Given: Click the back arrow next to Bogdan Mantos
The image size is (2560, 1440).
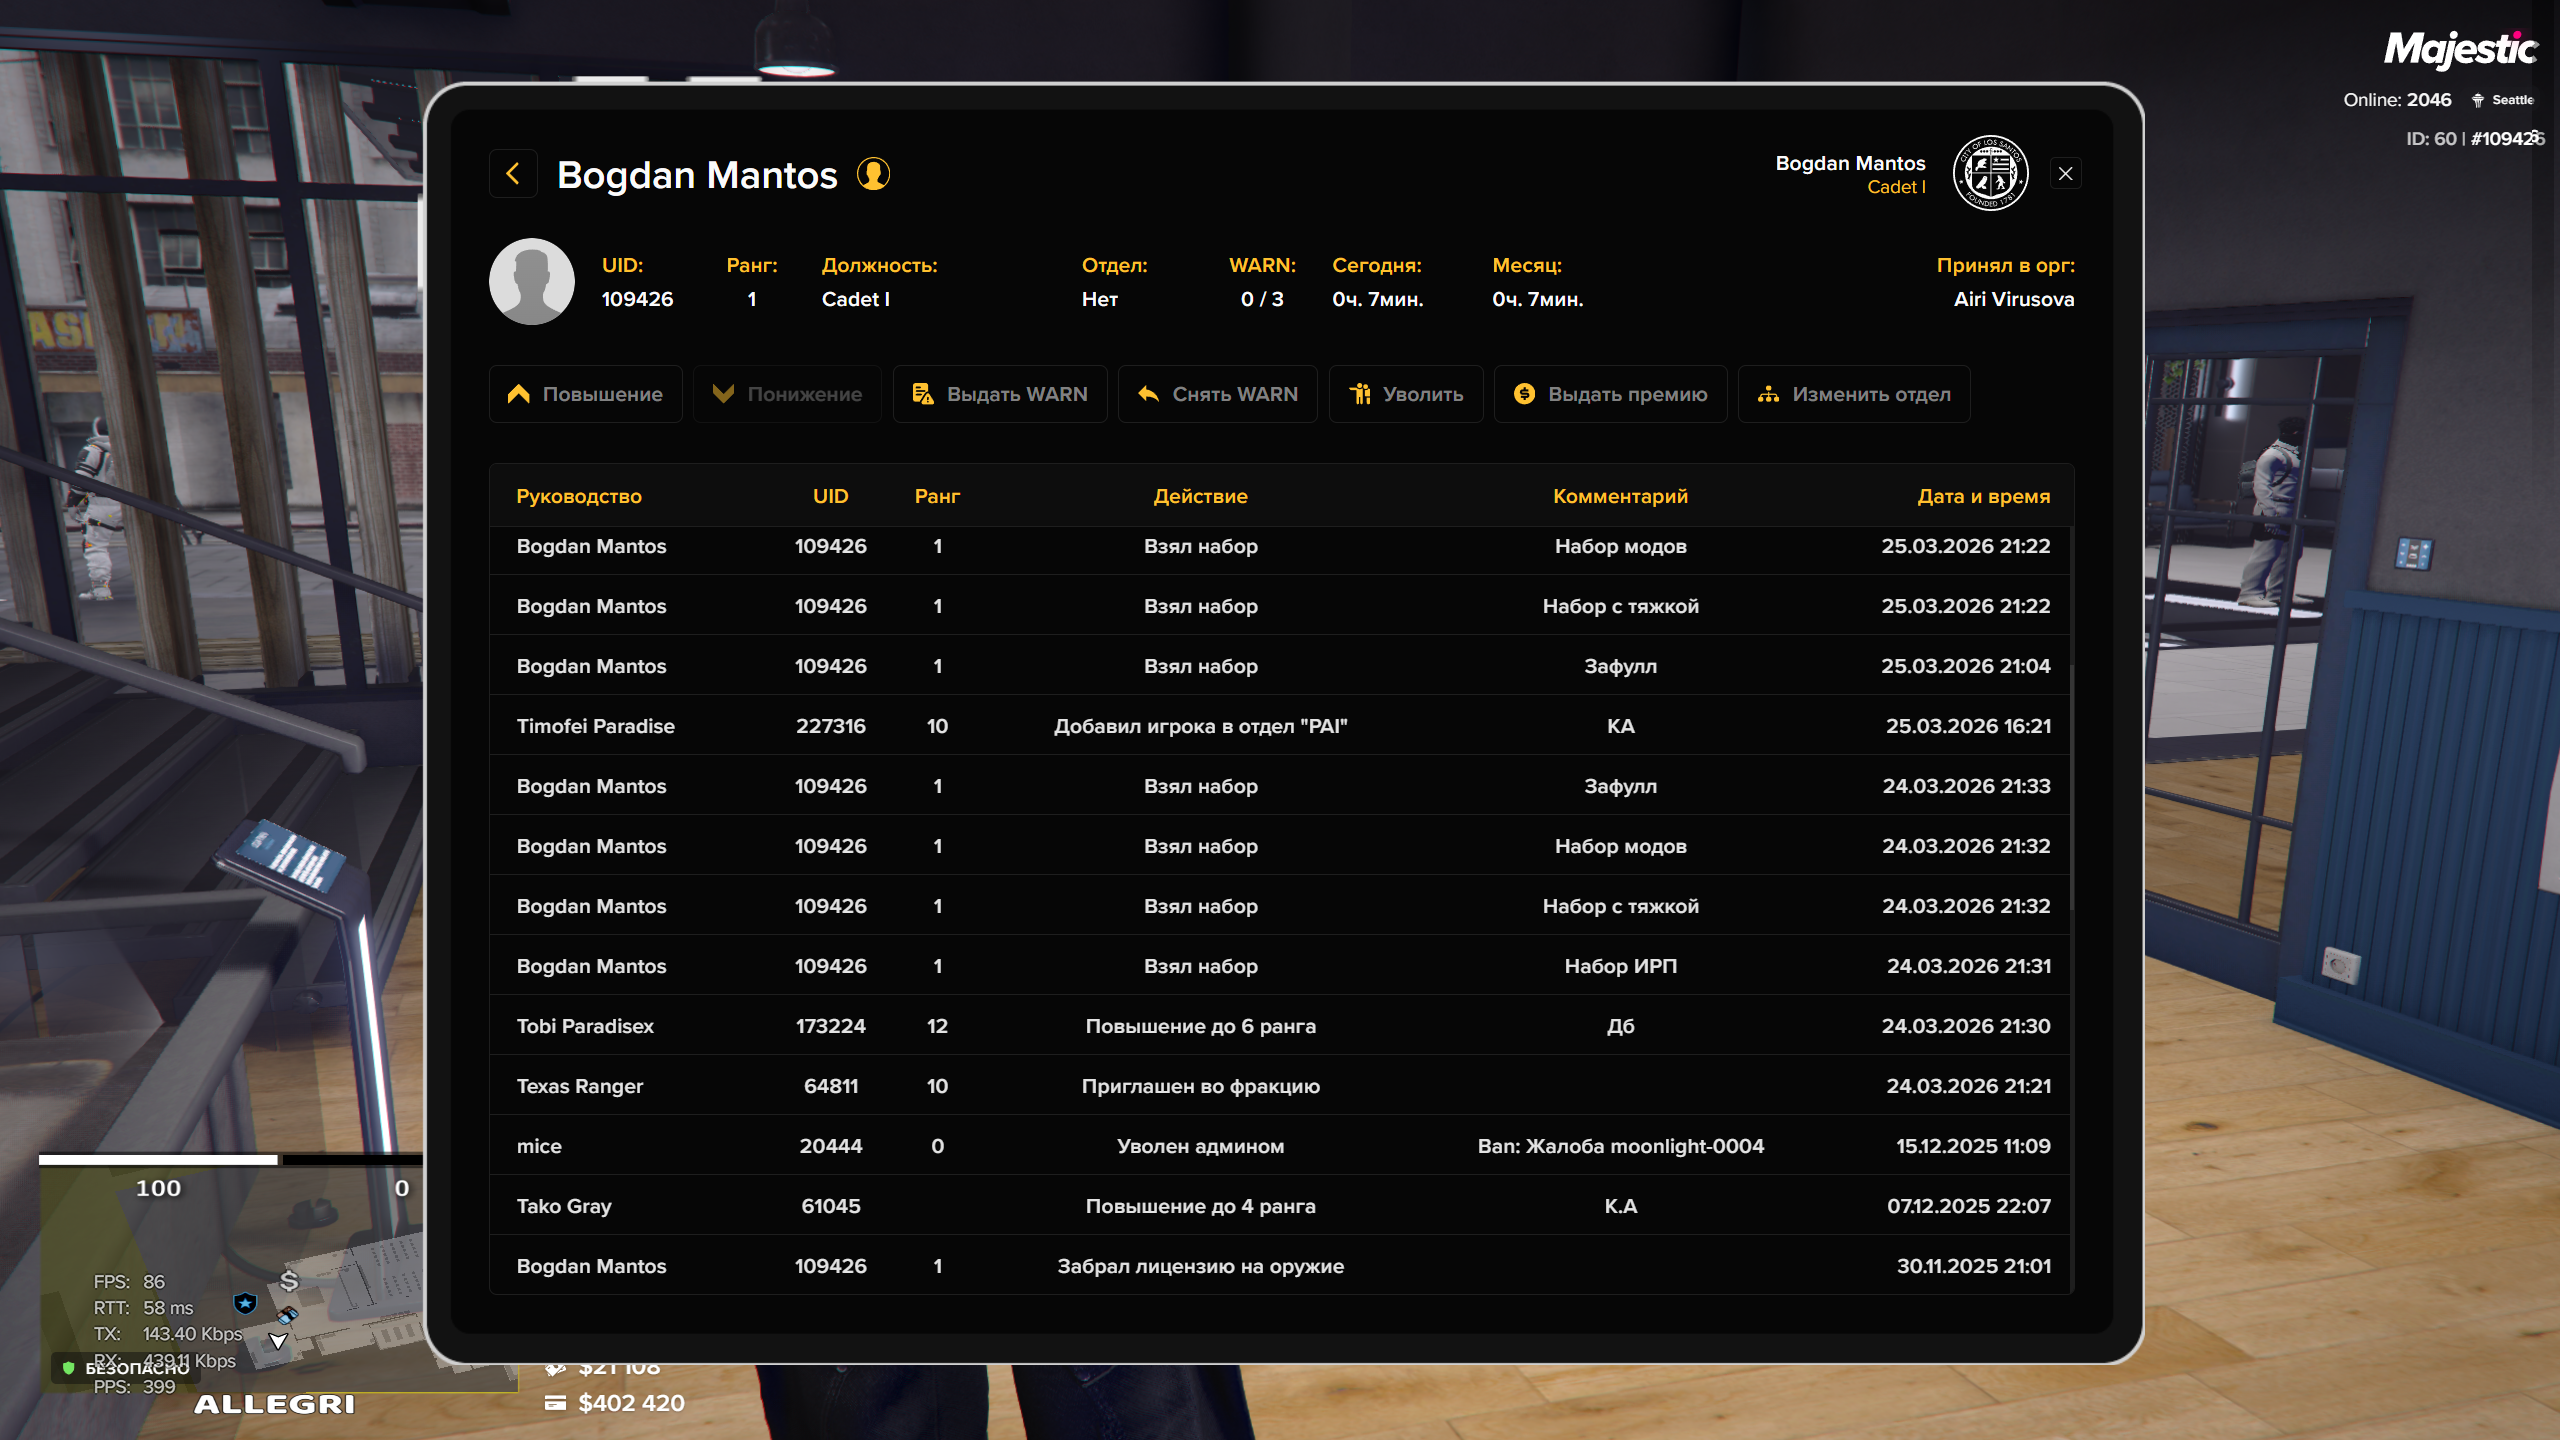Looking at the screenshot, I should click(513, 174).
